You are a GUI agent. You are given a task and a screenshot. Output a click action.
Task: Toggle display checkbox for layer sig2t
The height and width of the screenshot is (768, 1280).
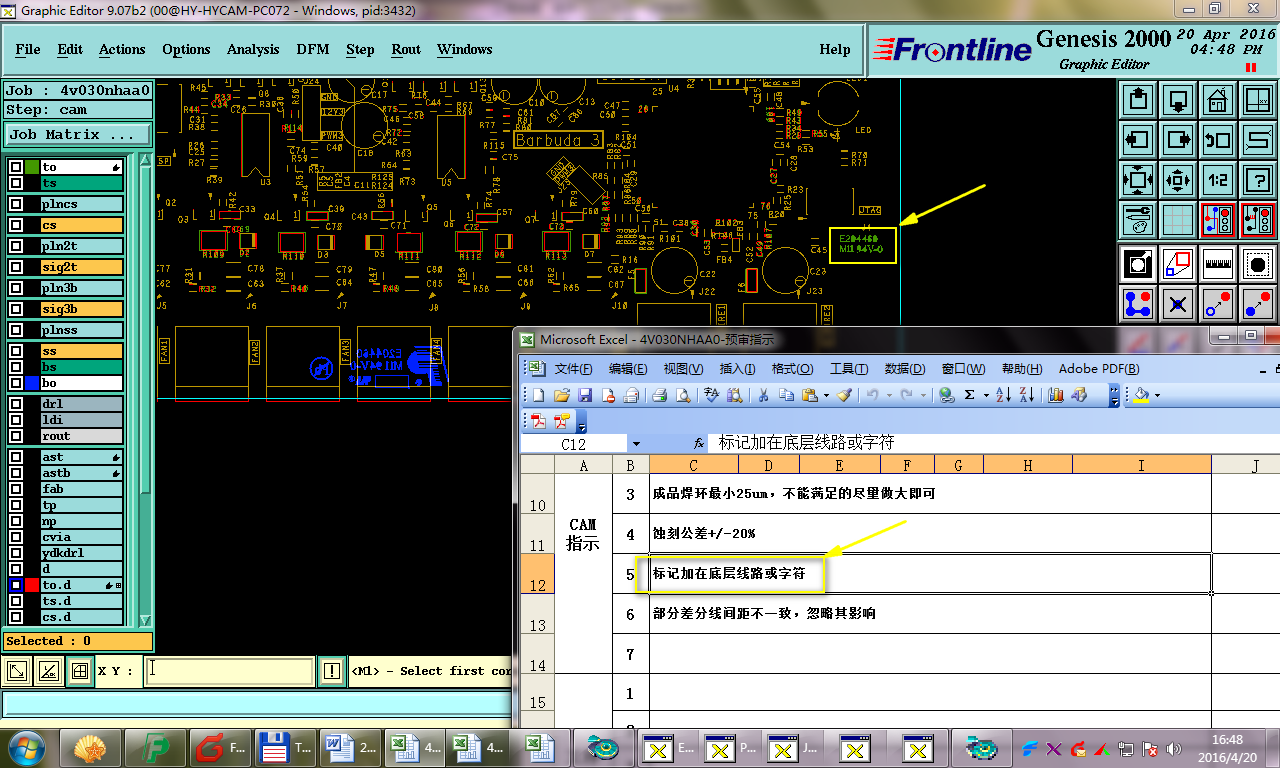coord(16,267)
